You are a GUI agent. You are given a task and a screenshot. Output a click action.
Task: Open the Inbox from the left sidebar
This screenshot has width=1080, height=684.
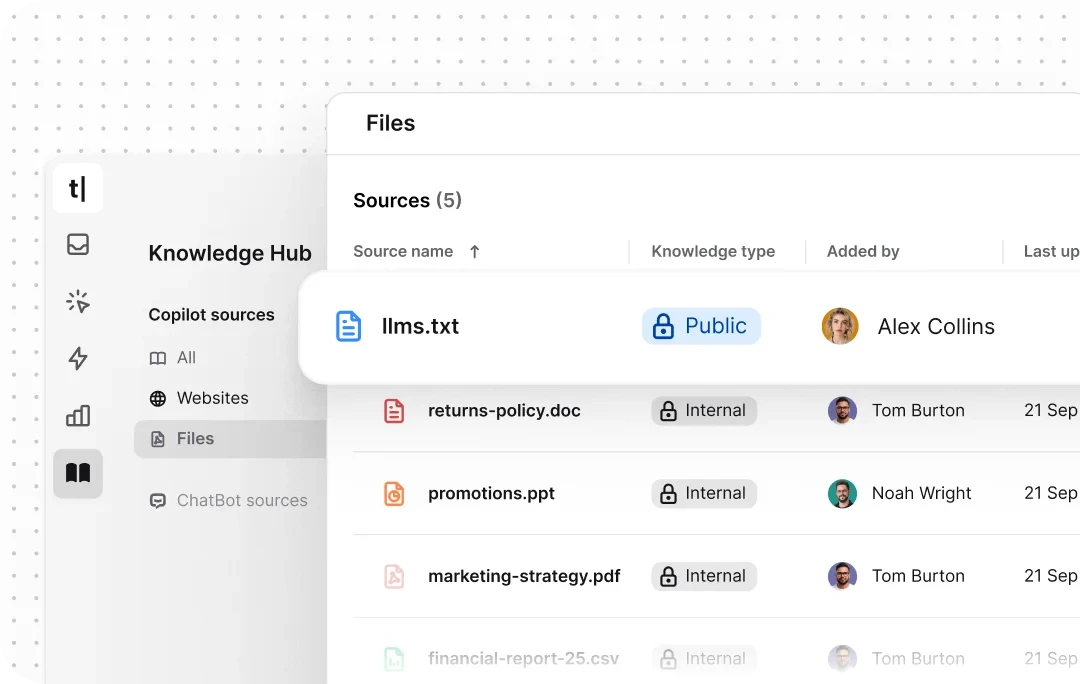77,244
